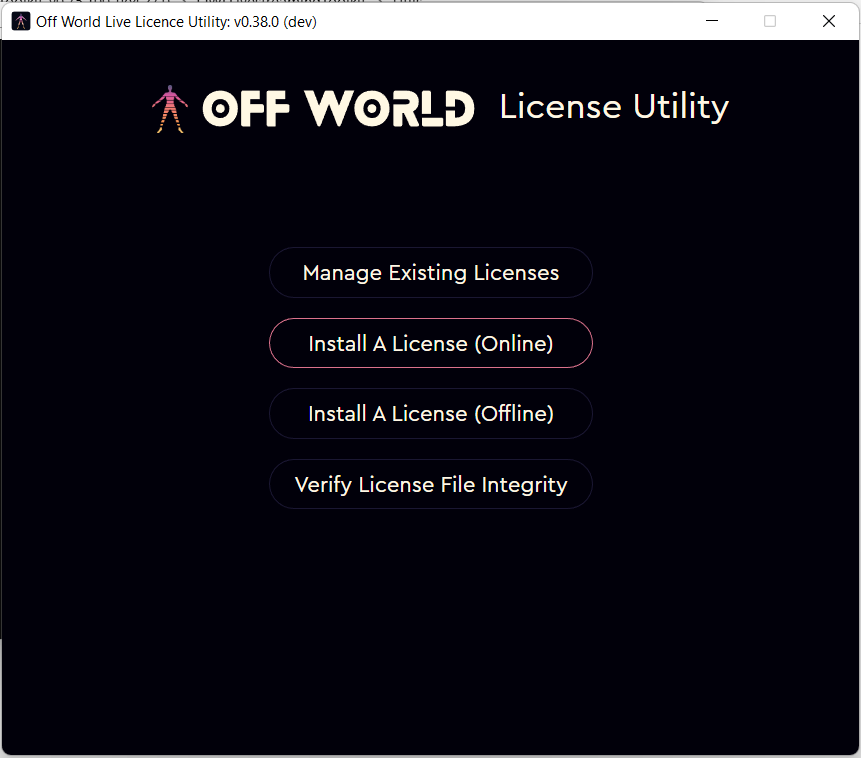Select Verify License File Integrity
The height and width of the screenshot is (758, 861).
click(430, 484)
